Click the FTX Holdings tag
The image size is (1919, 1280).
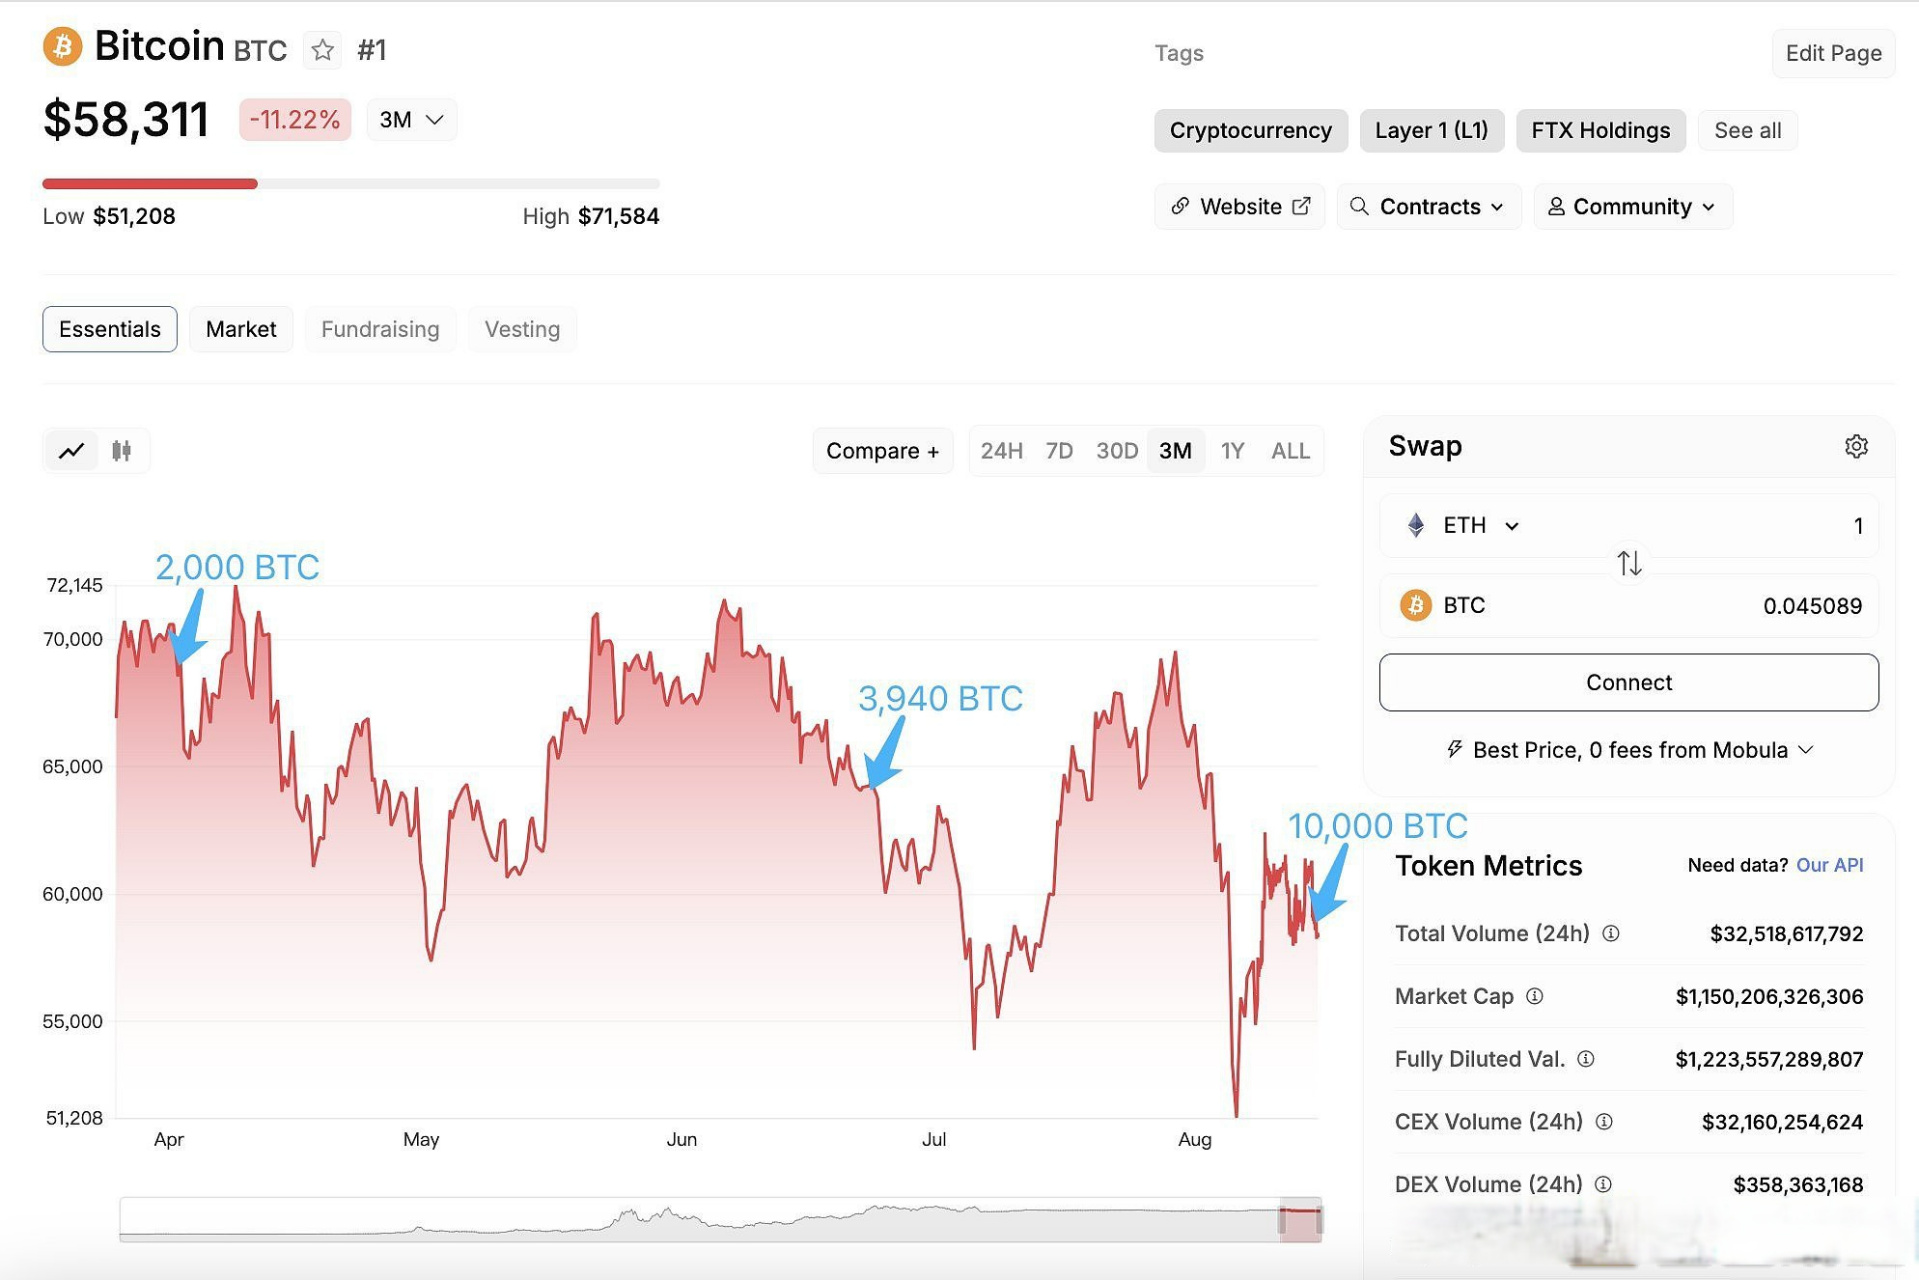[x=1600, y=131]
